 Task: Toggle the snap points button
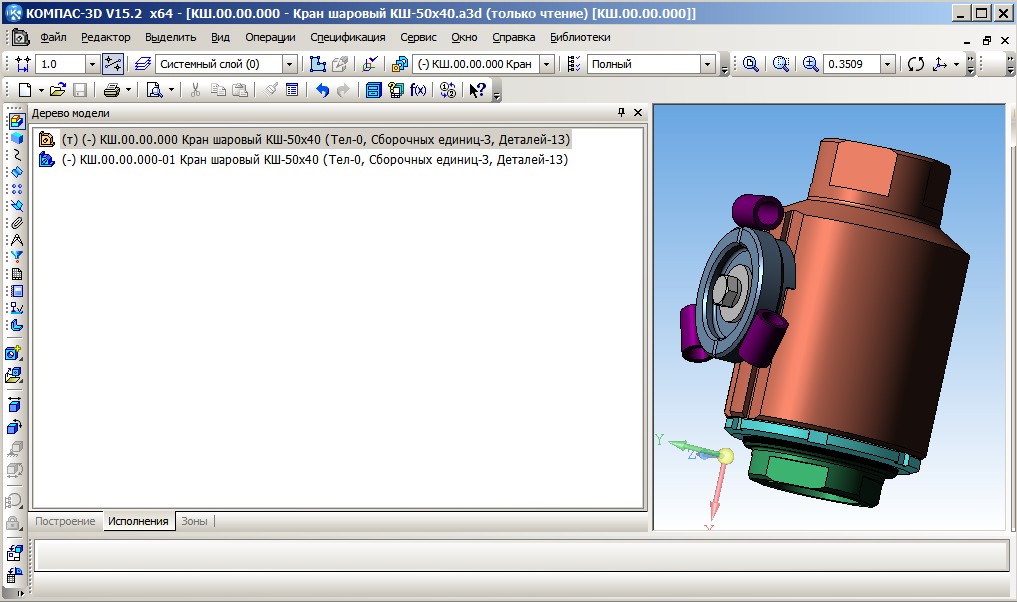click(113, 64)
